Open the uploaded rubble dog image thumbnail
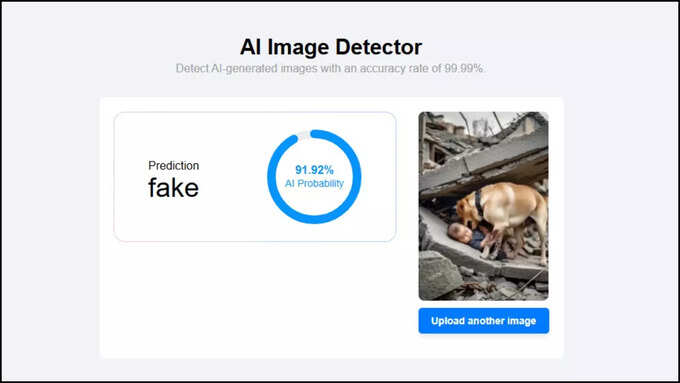 [x=484, y=206]
